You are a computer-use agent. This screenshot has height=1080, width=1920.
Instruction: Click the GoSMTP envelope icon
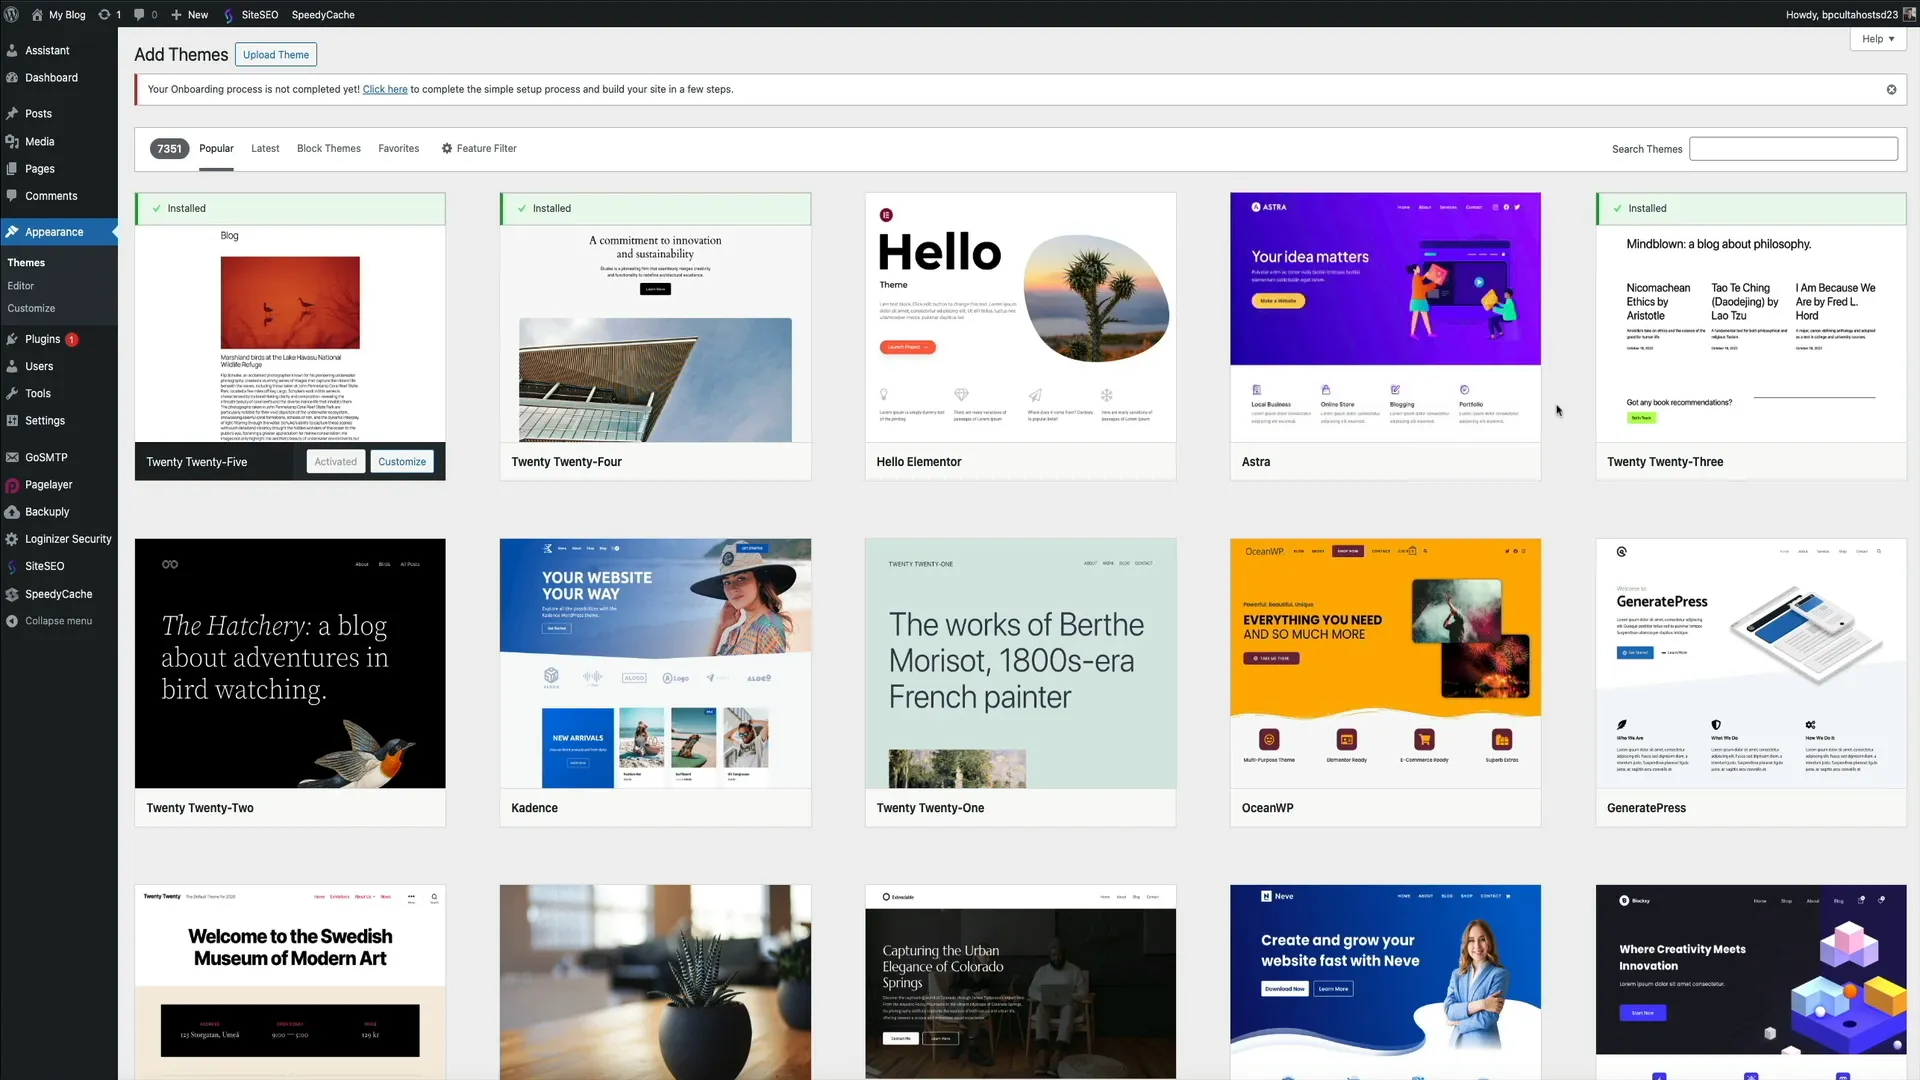(12, 457)
